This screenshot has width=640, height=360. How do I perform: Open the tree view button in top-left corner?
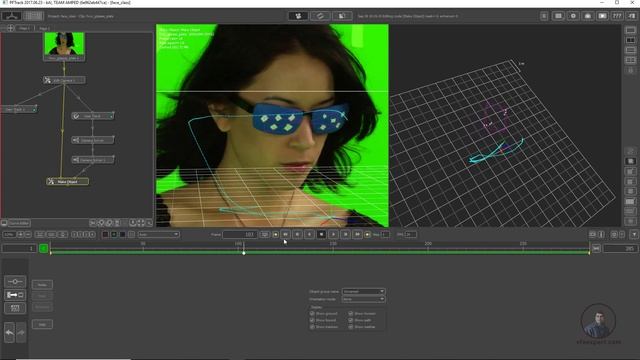click(11, 16)
